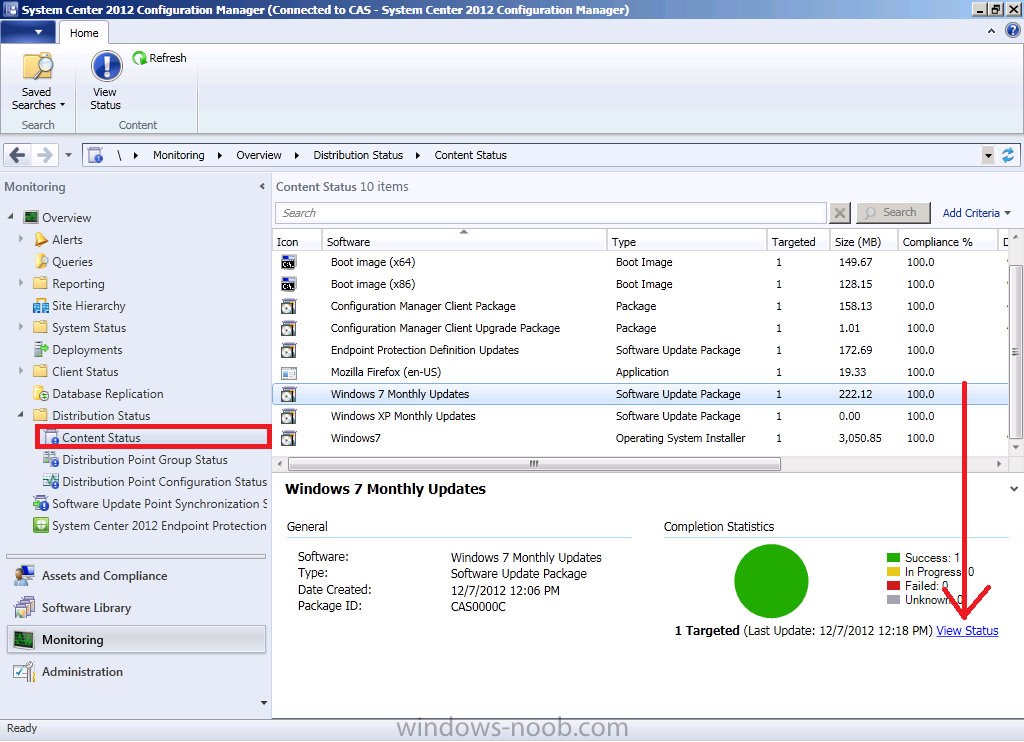
Task: Select the Distribution Point Group Status icon
Action: 51,459
